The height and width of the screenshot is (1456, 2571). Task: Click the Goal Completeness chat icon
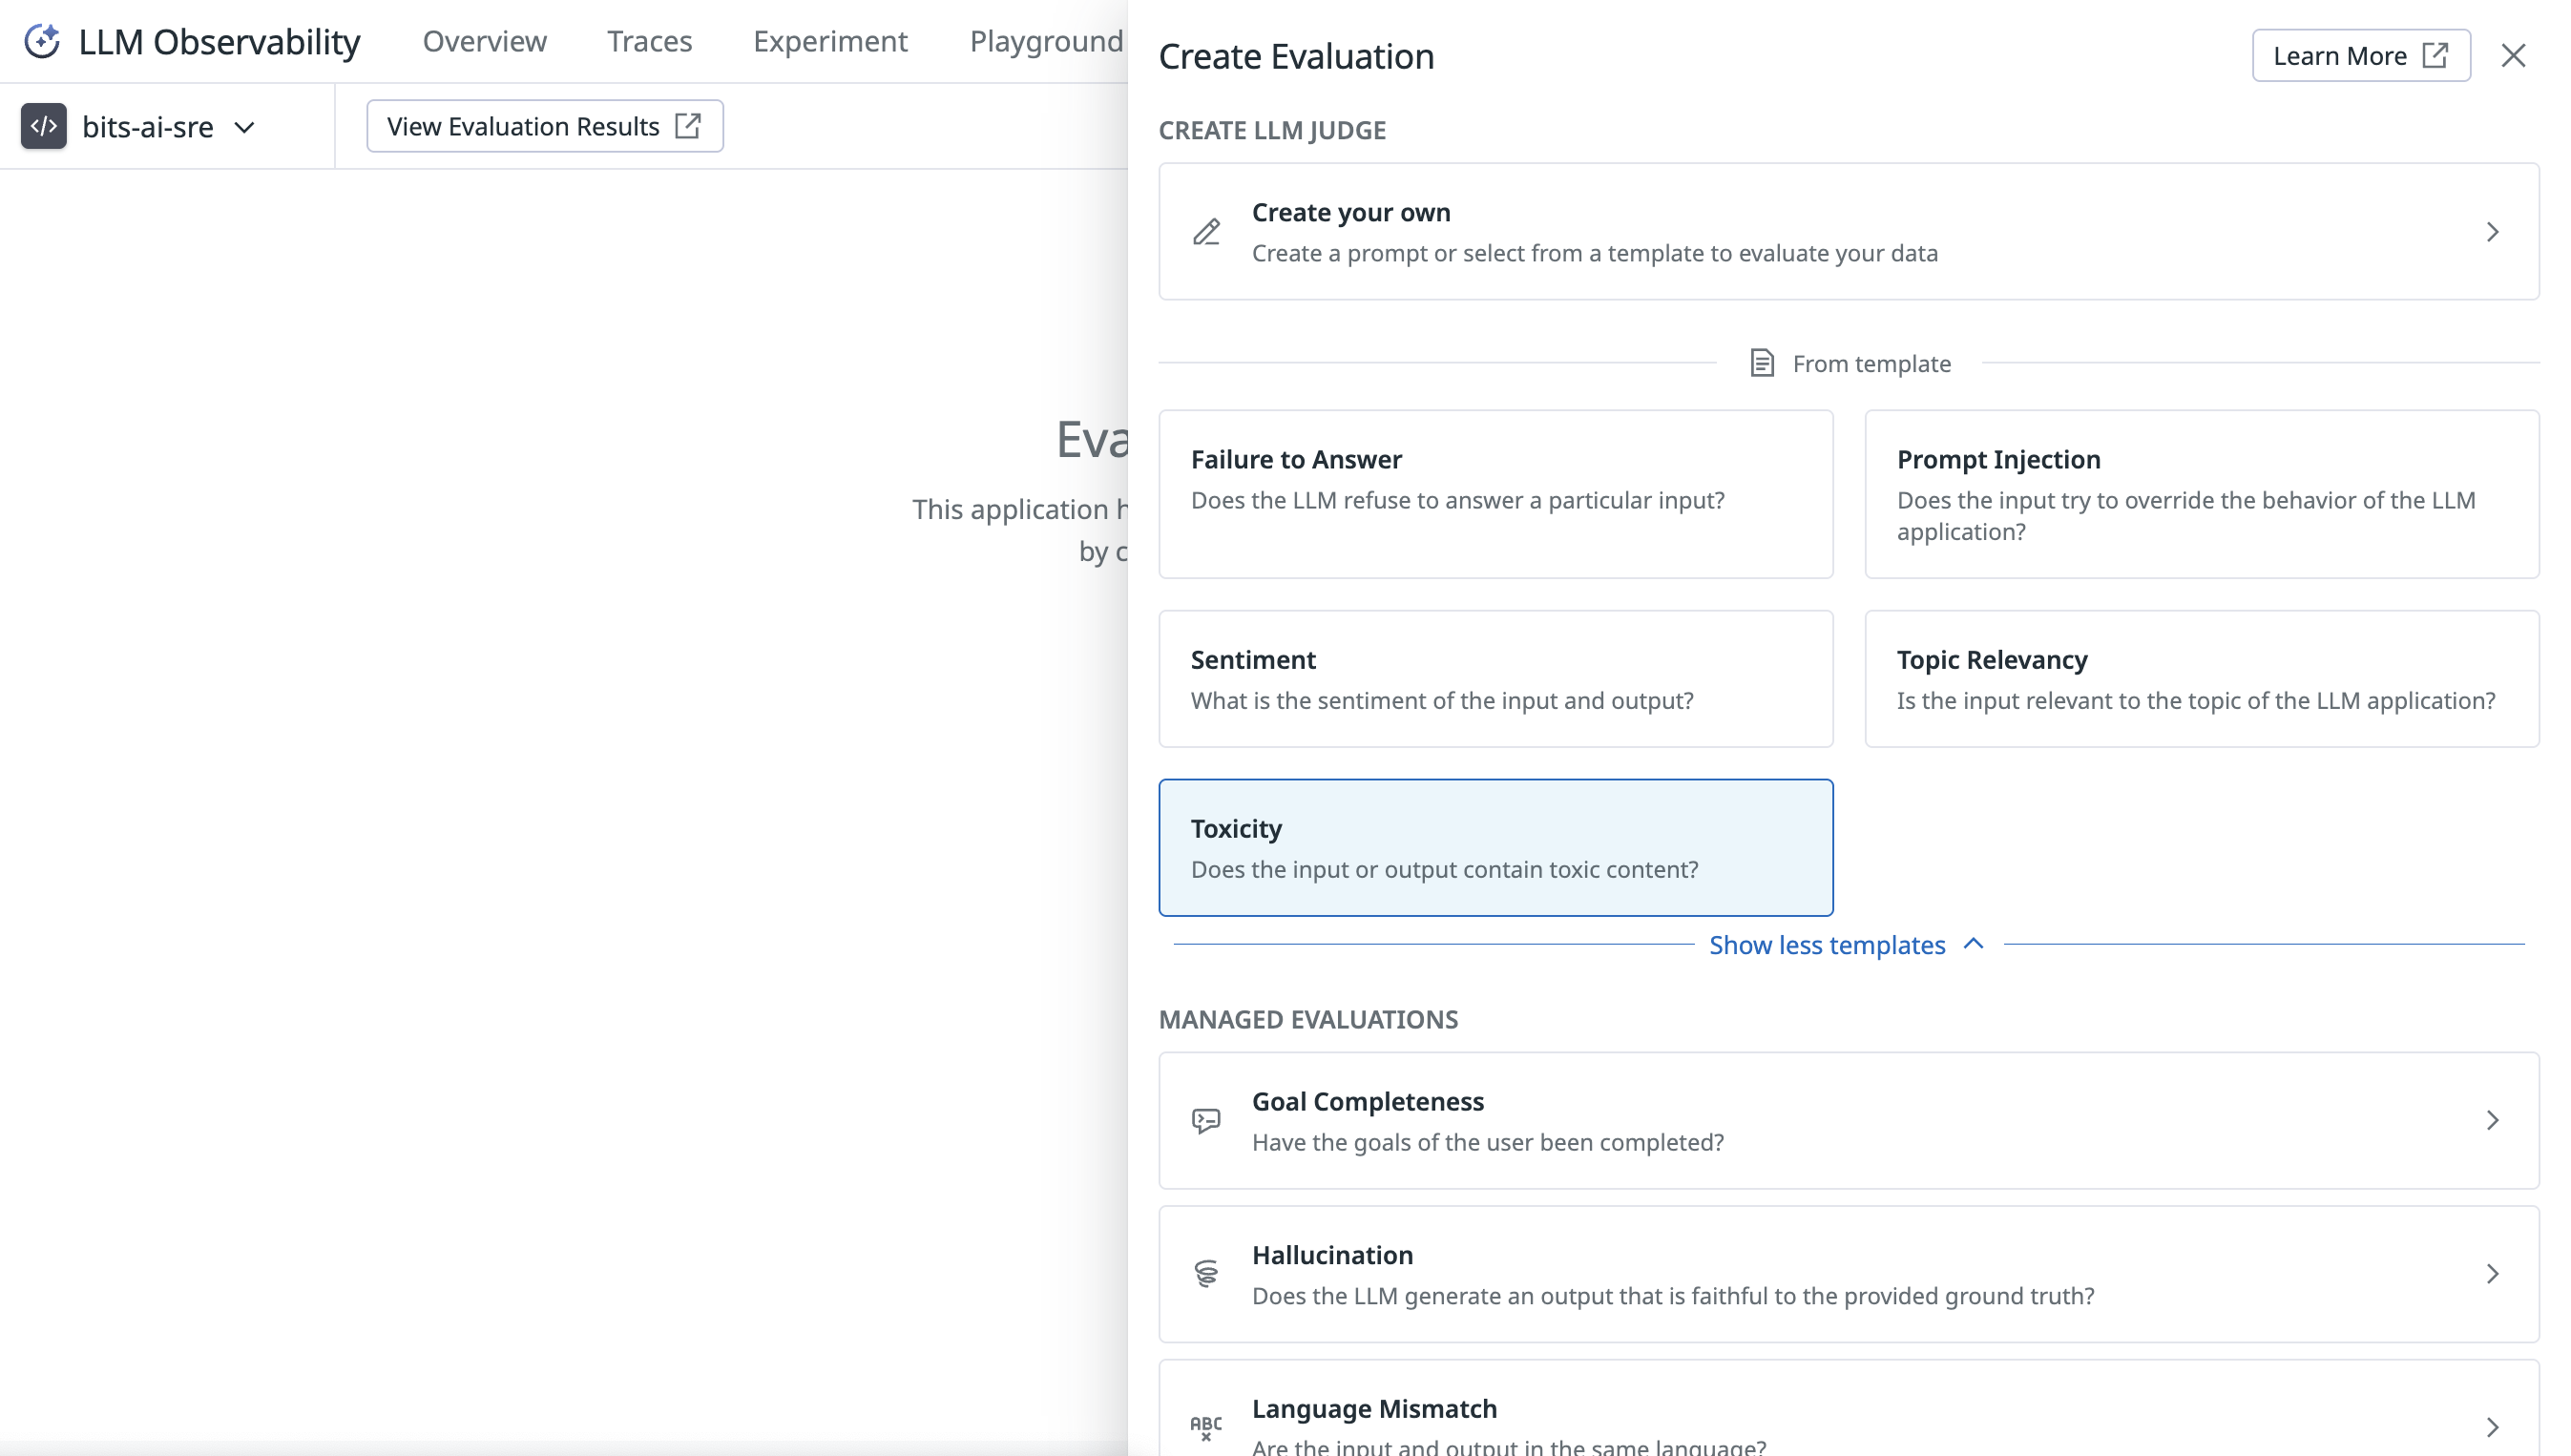(1206, 1121)
